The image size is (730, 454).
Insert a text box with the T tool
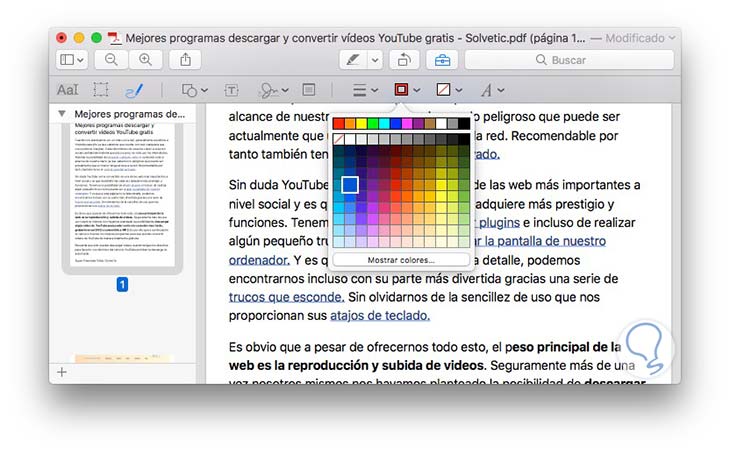tap(231, 90)
